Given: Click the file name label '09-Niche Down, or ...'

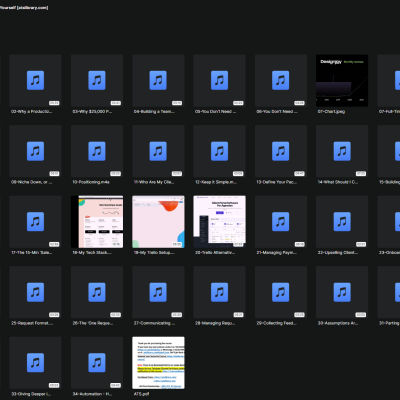Looking at the screenshot, I should pyautogui.click(x=31, y=182).
